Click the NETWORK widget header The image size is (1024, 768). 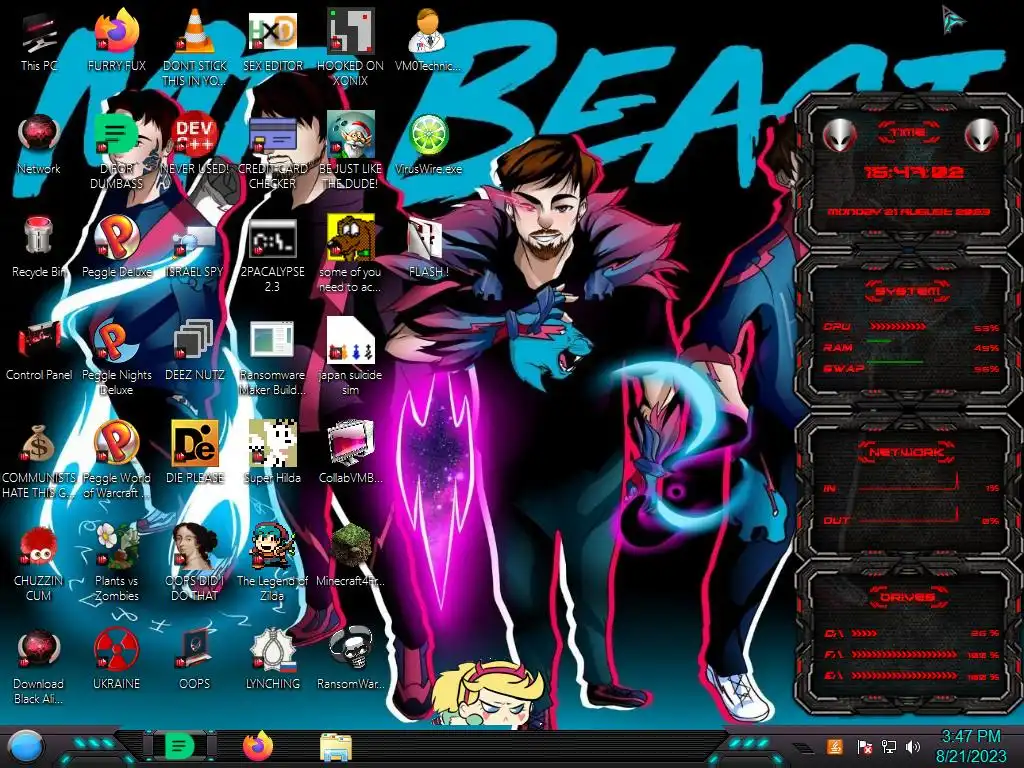(x=908, y=452)
